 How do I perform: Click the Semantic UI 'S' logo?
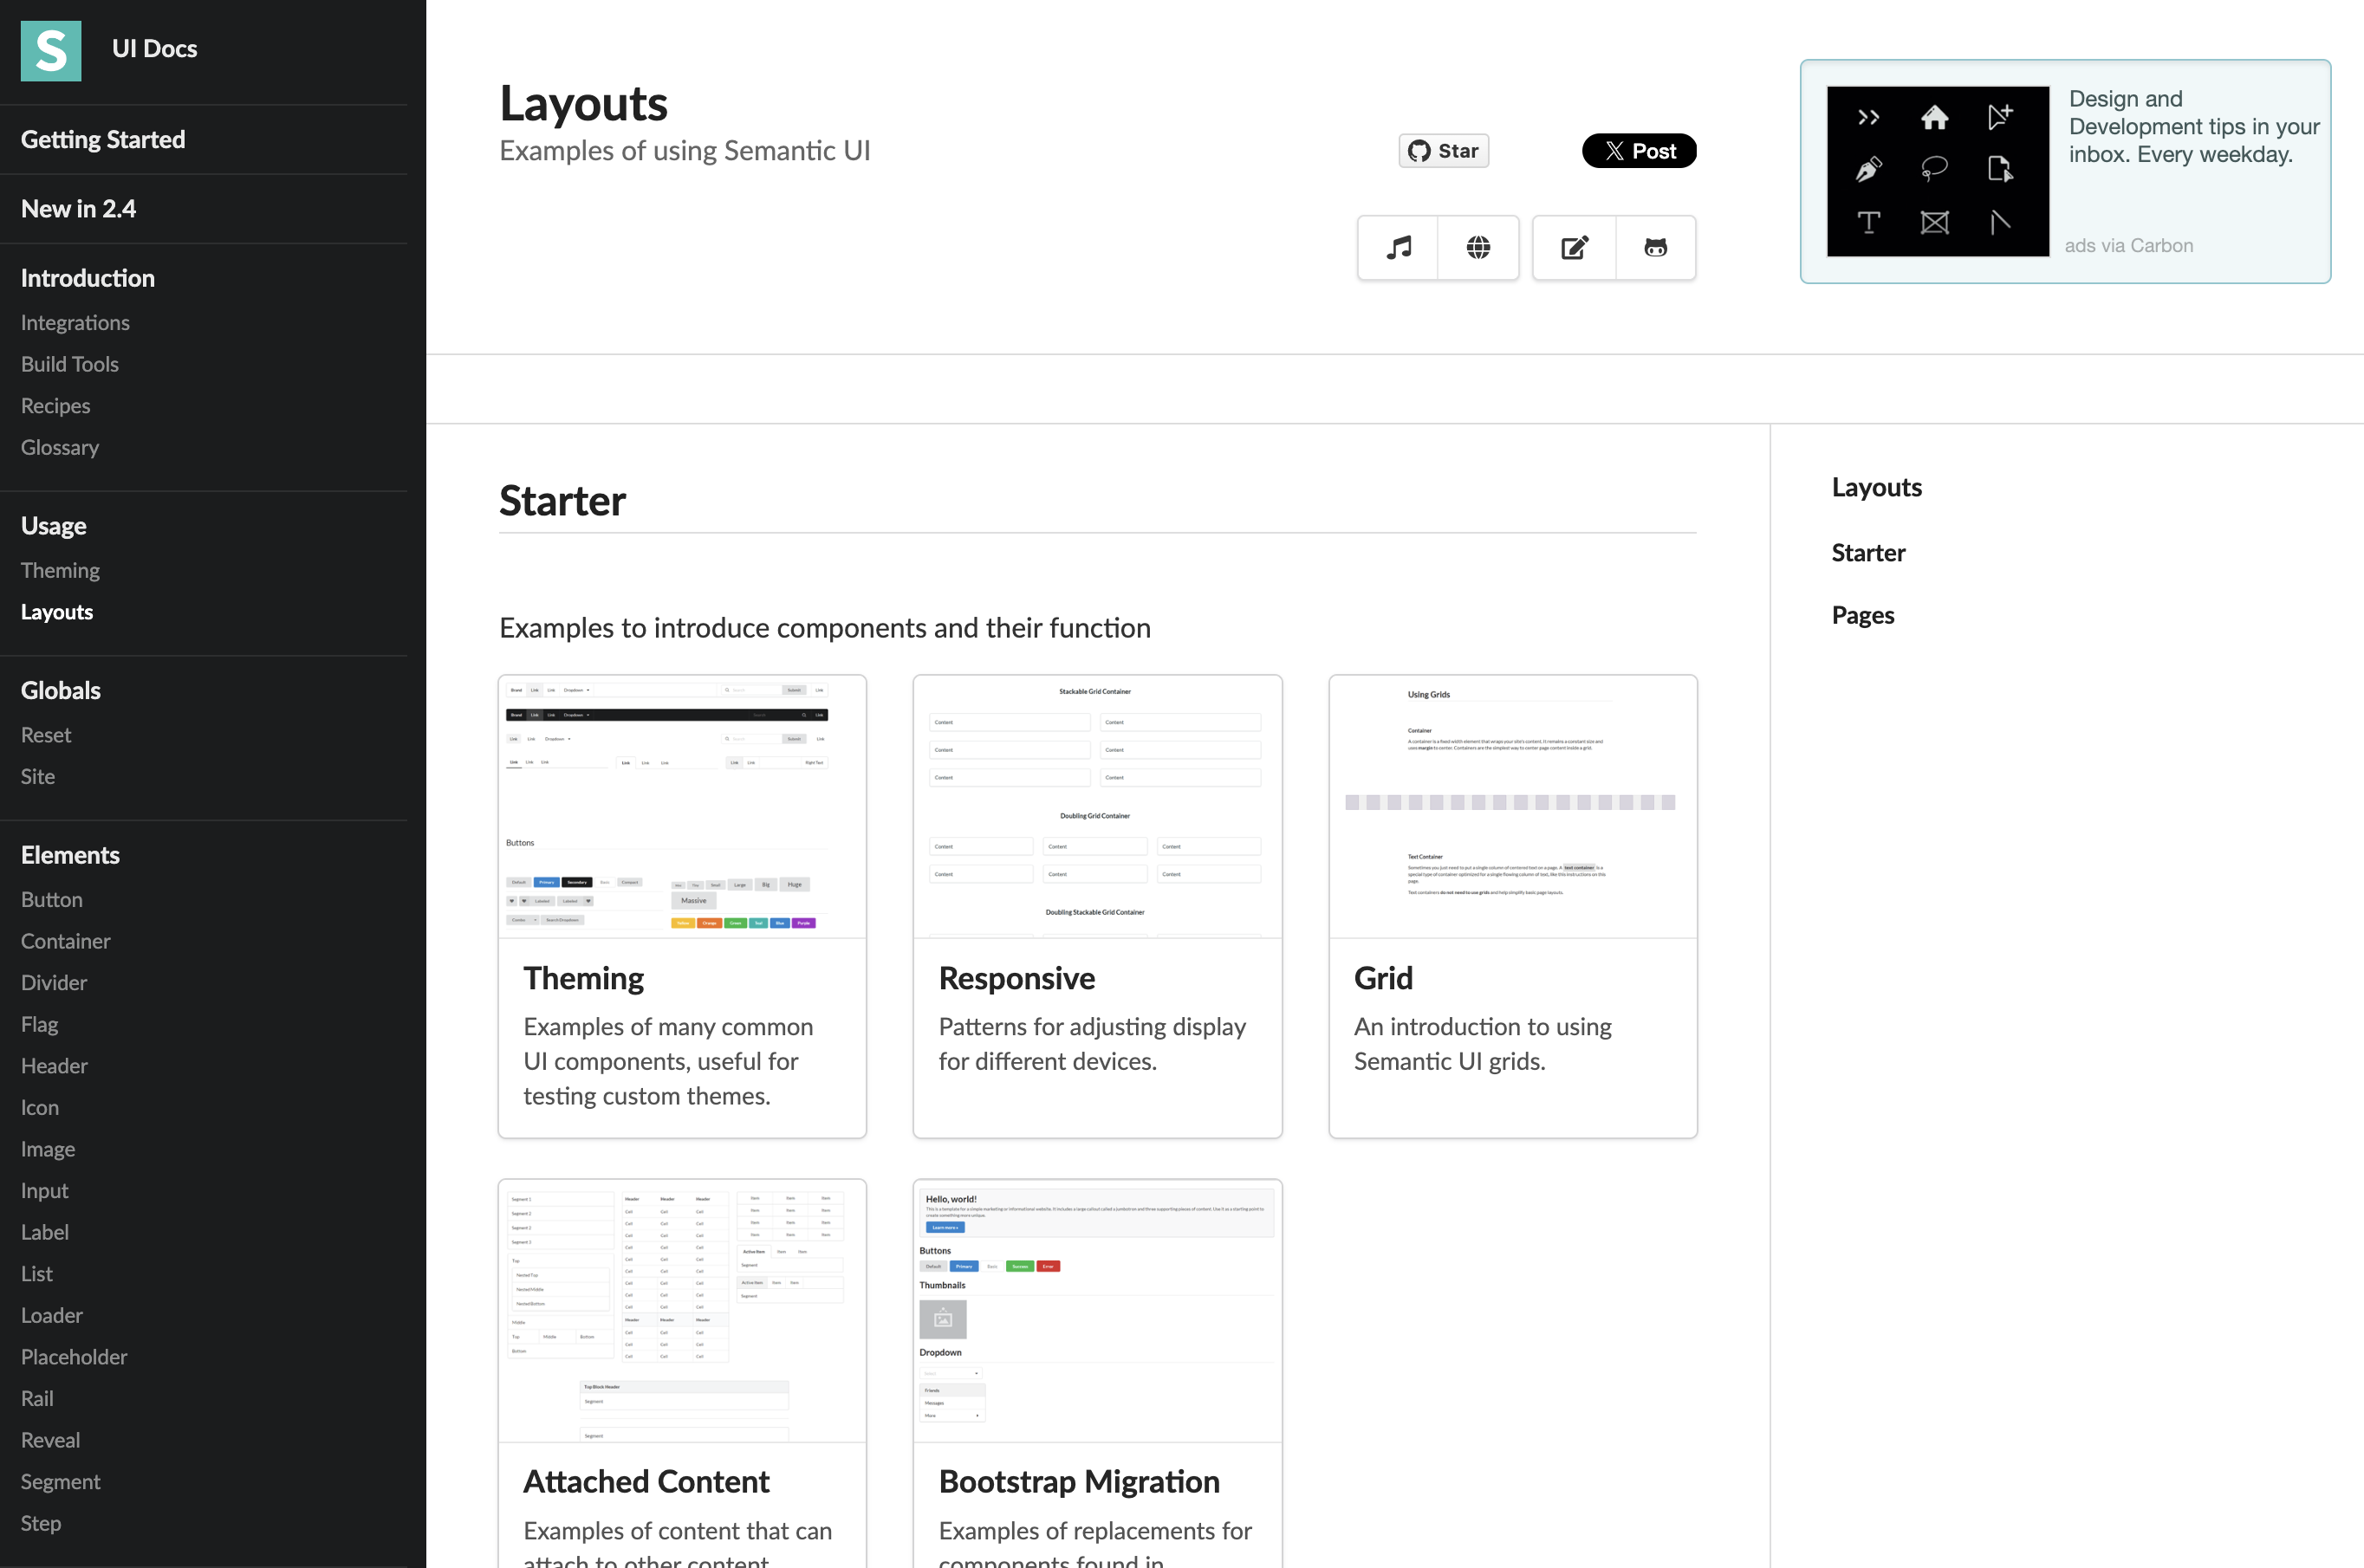click(51, 50)
